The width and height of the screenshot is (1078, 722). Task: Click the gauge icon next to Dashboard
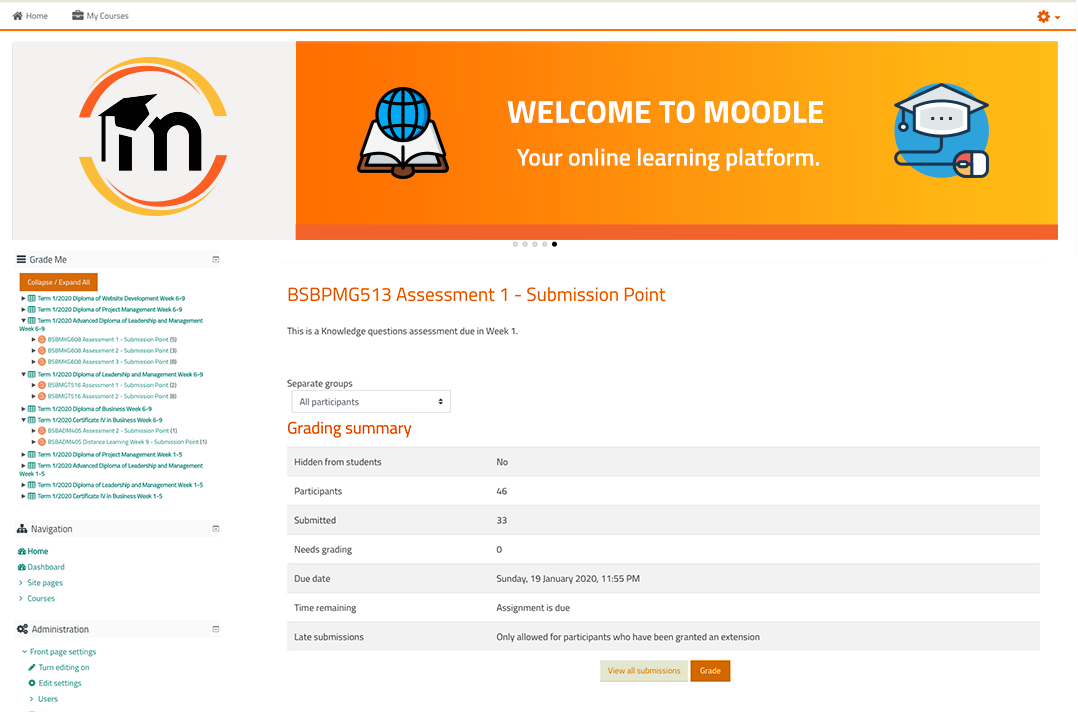(x=21, y=567)
